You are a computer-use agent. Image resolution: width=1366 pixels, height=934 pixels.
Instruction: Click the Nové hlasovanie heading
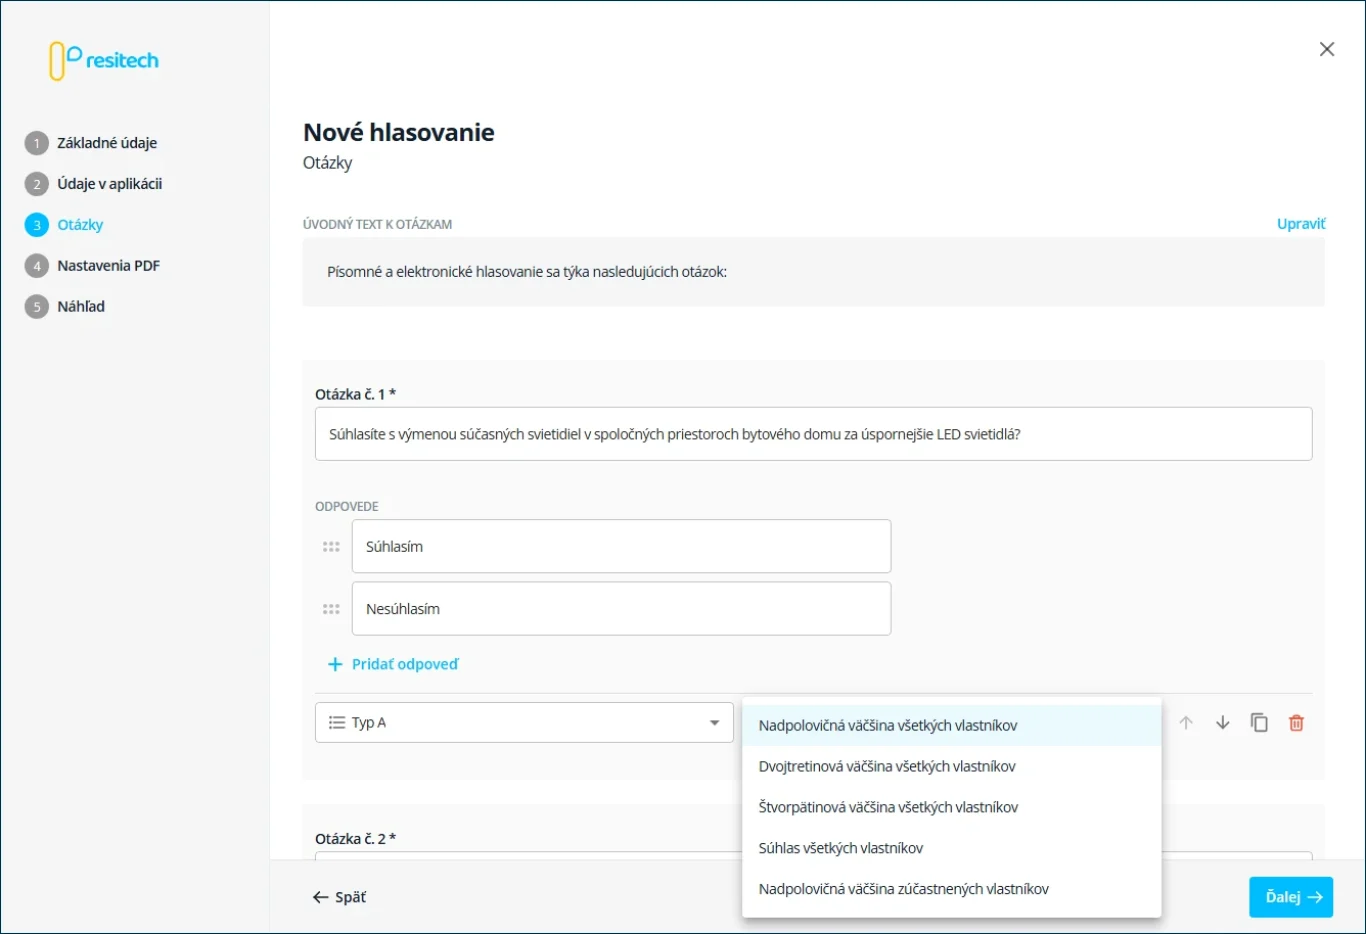[x=399, y=133]
